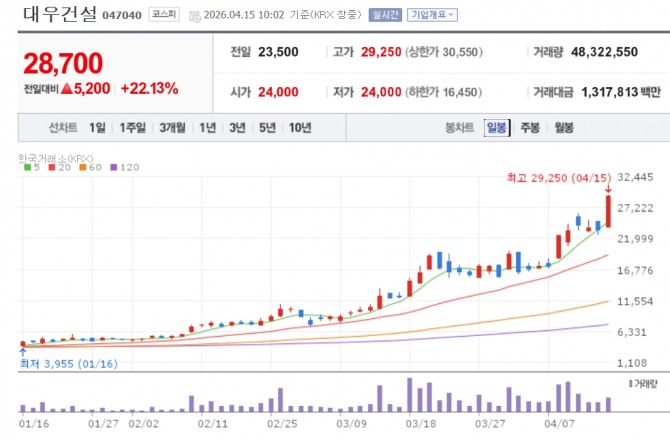Click the 최고 29,250 (04/15) chart marker
The width and height of the screenshot is (670, 440).
point(559,178)
